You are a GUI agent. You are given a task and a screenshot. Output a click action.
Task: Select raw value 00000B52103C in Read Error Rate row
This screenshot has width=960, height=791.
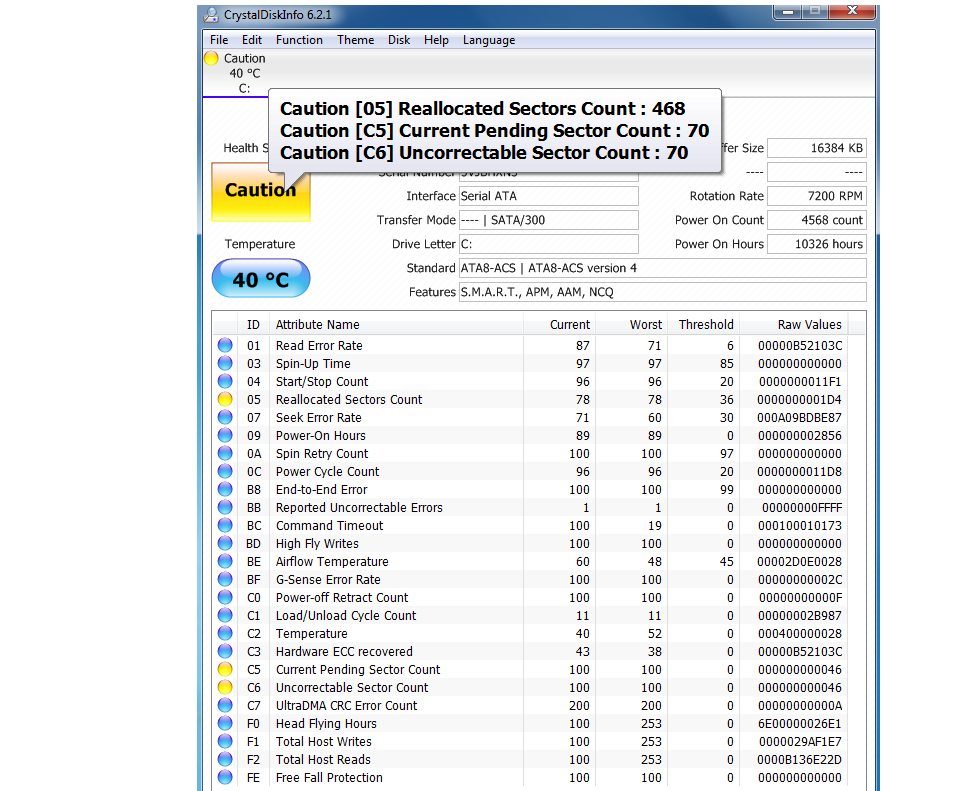click(800, 345)
